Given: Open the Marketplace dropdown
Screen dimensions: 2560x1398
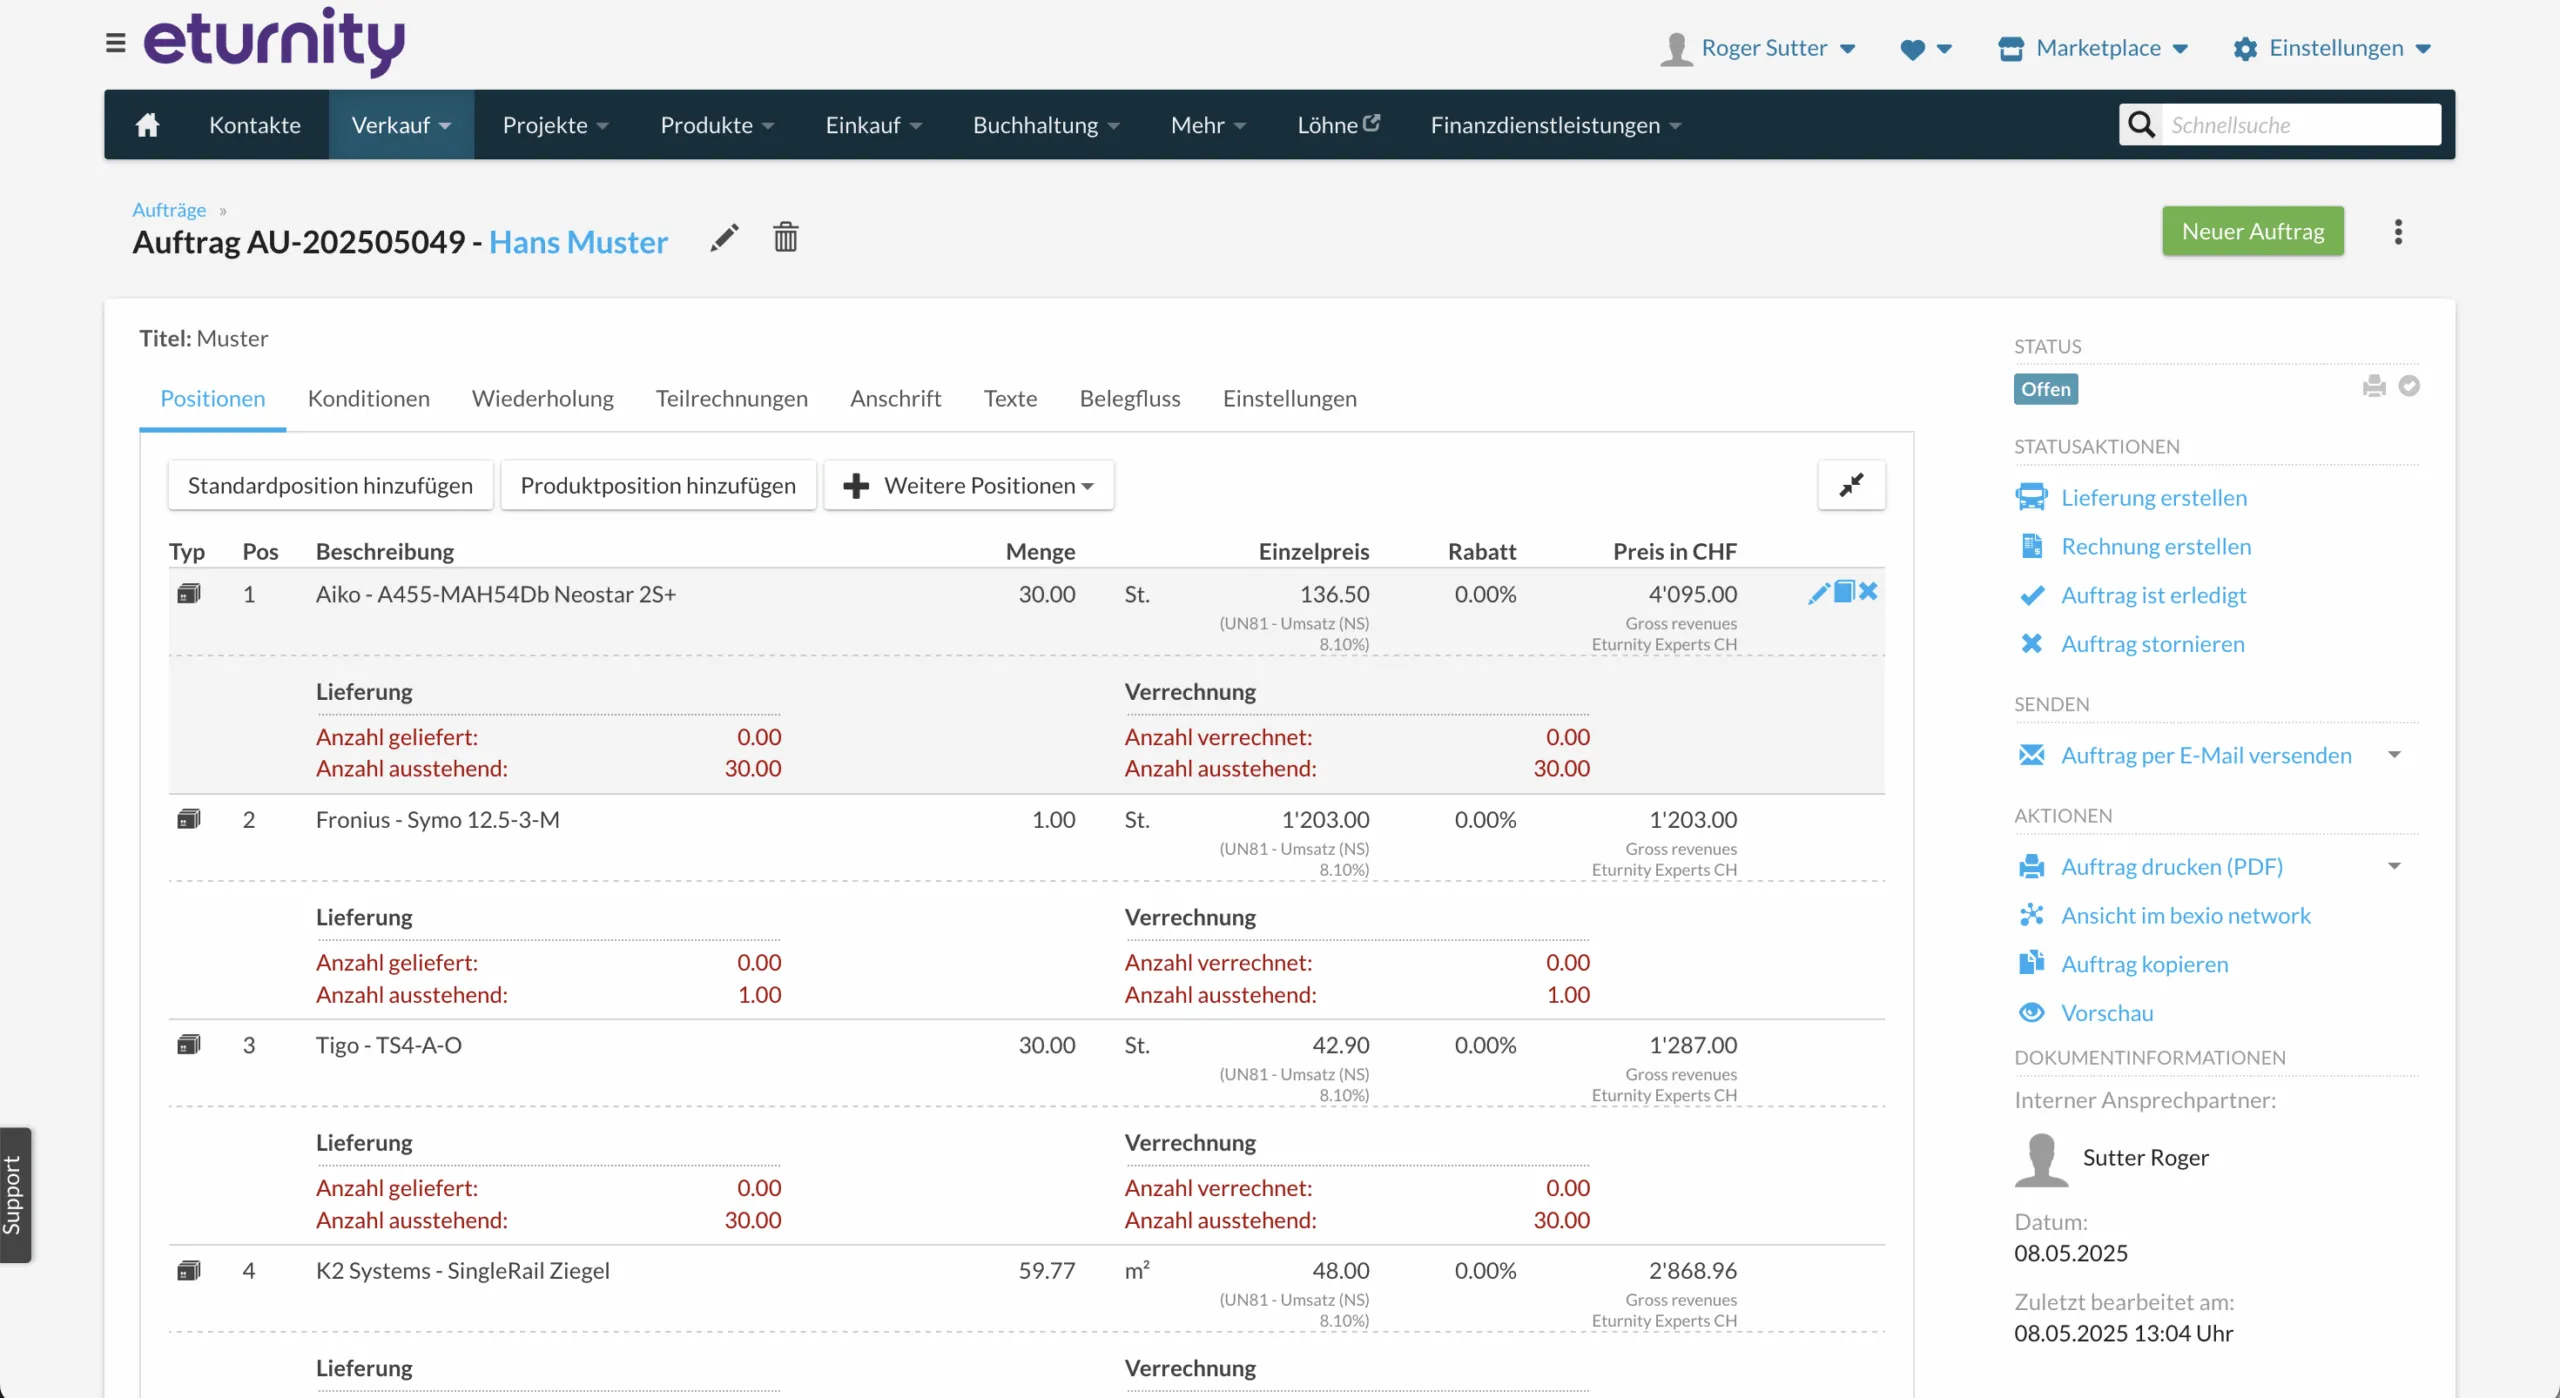Looking at the screenshot, I should point(2093,48).
